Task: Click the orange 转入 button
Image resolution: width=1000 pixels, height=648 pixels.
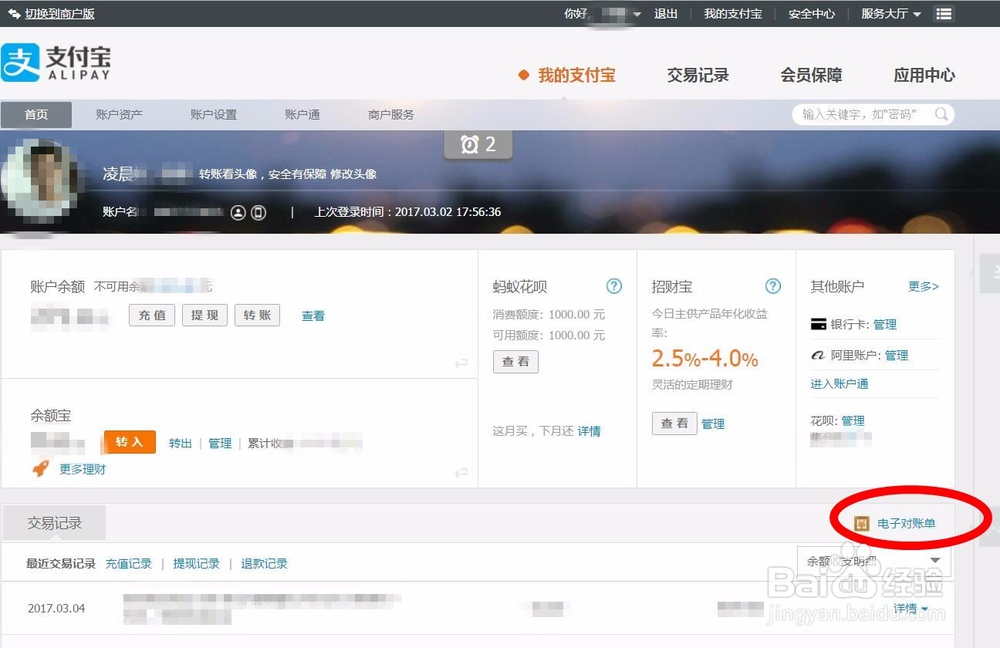Action: pyautogui.click(x=129, y=442)
